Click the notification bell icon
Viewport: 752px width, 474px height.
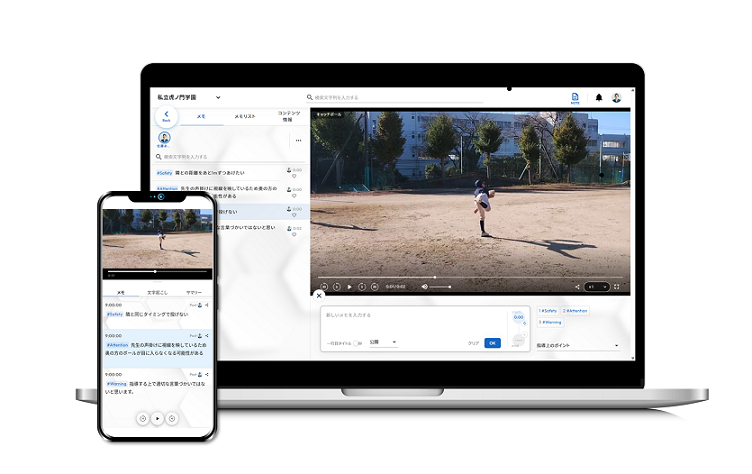point(599,97)
